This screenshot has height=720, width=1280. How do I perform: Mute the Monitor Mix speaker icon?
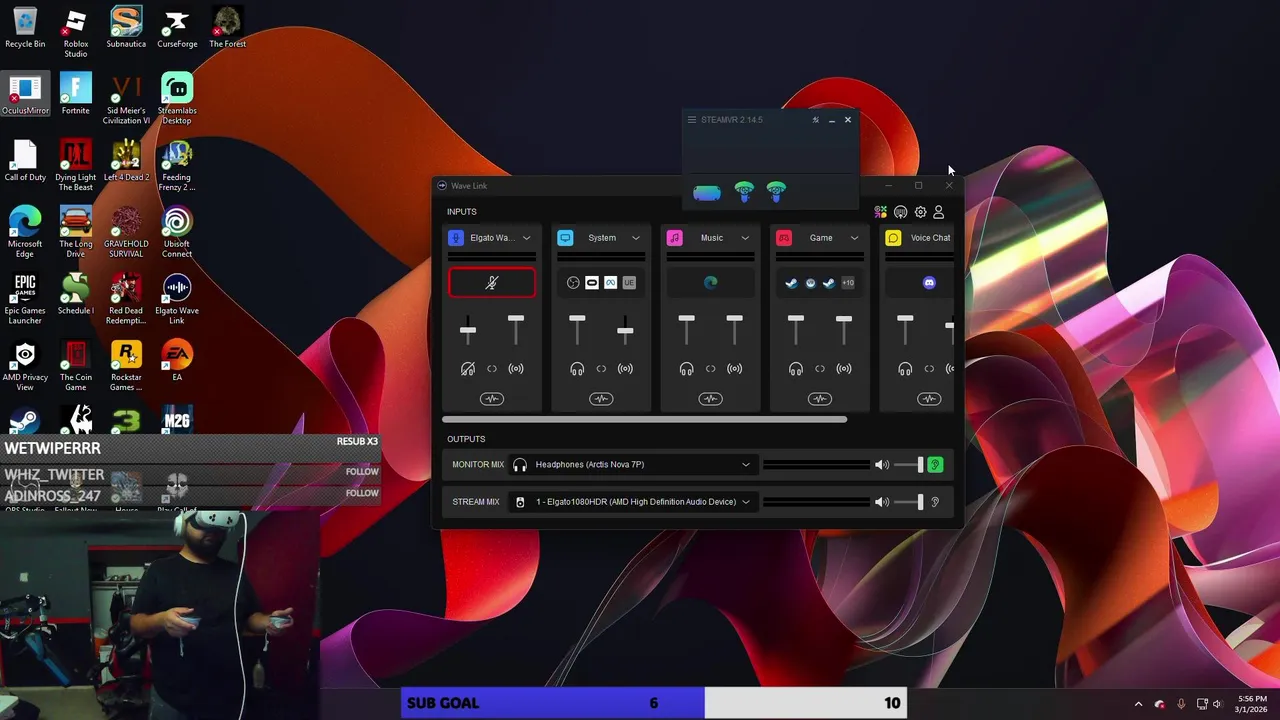pyautogui.click(x=881, y=465)
